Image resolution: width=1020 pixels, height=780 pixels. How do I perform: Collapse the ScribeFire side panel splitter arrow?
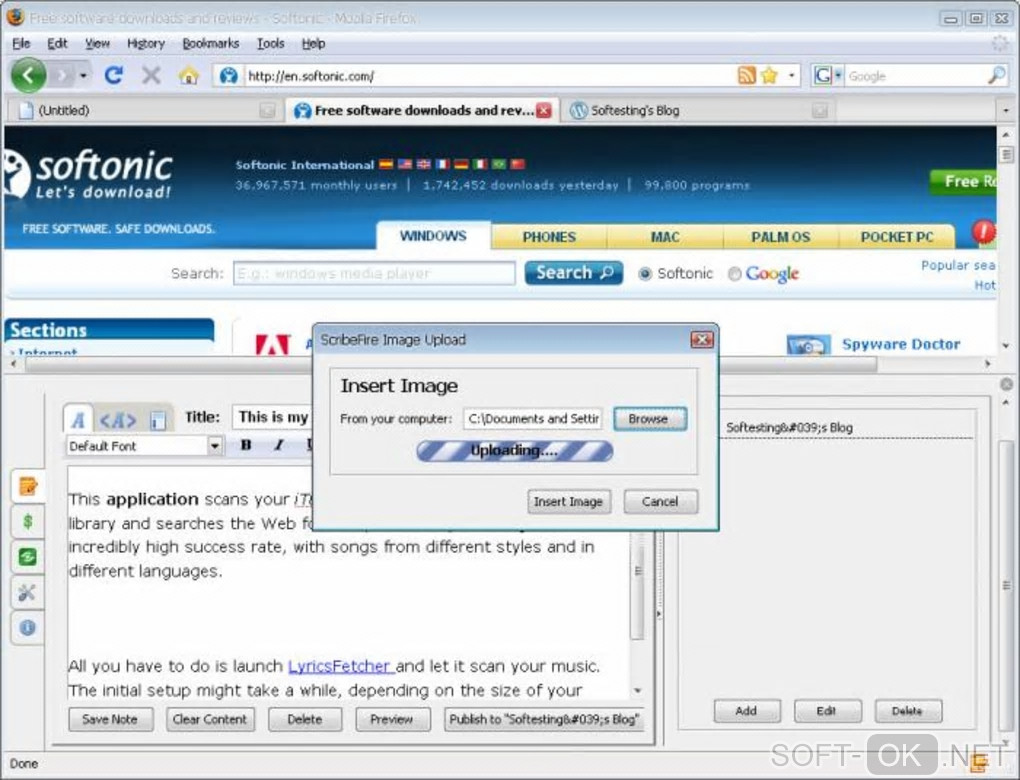(x=658, y=613)
